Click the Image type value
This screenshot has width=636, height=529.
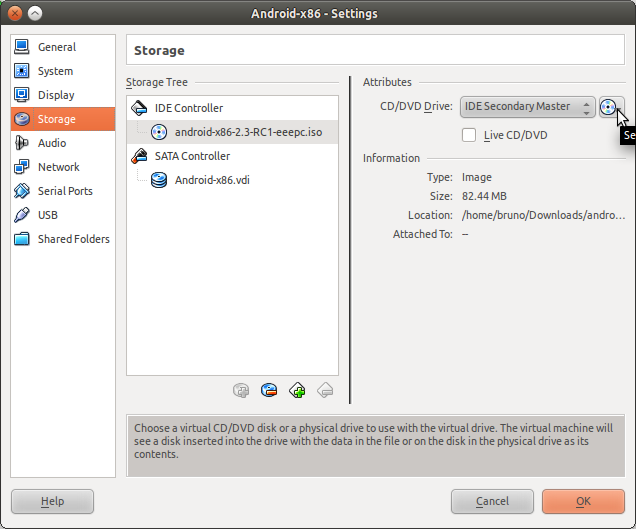pos(477,177)
